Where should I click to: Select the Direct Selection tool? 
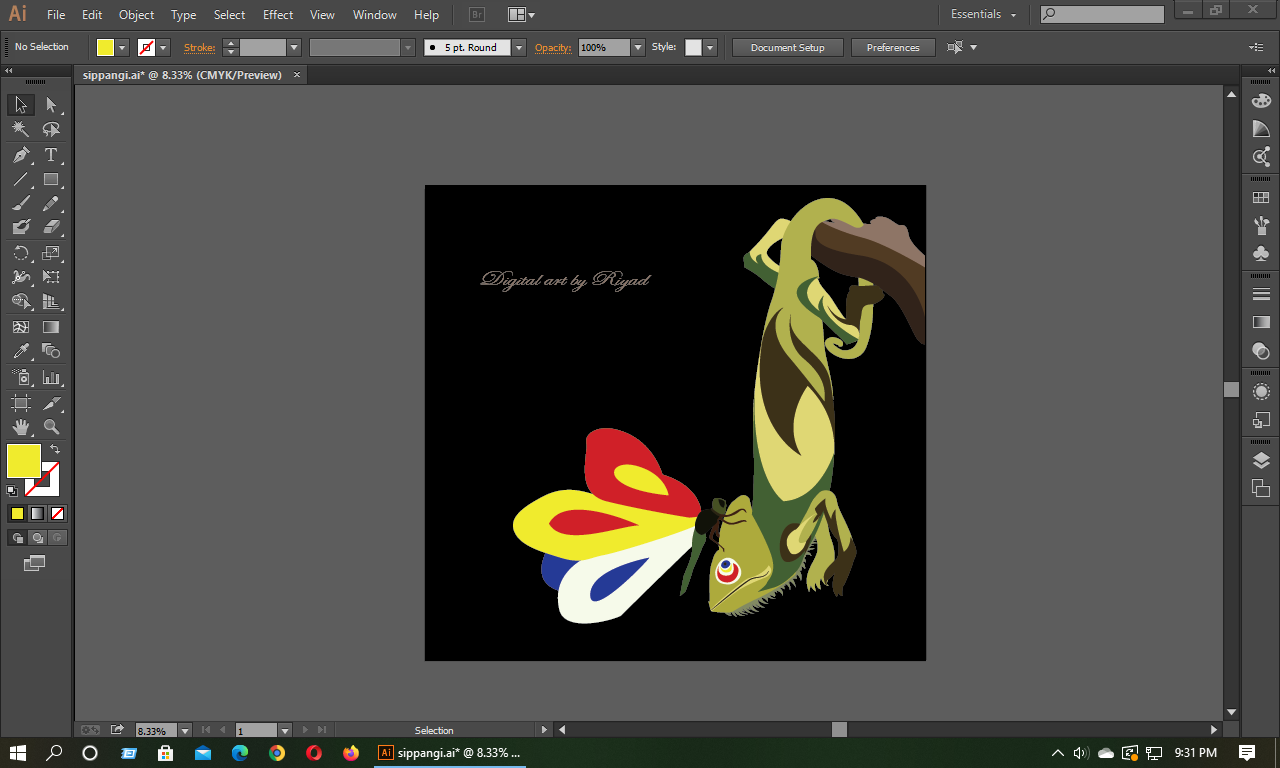click(x=51, y=105)
